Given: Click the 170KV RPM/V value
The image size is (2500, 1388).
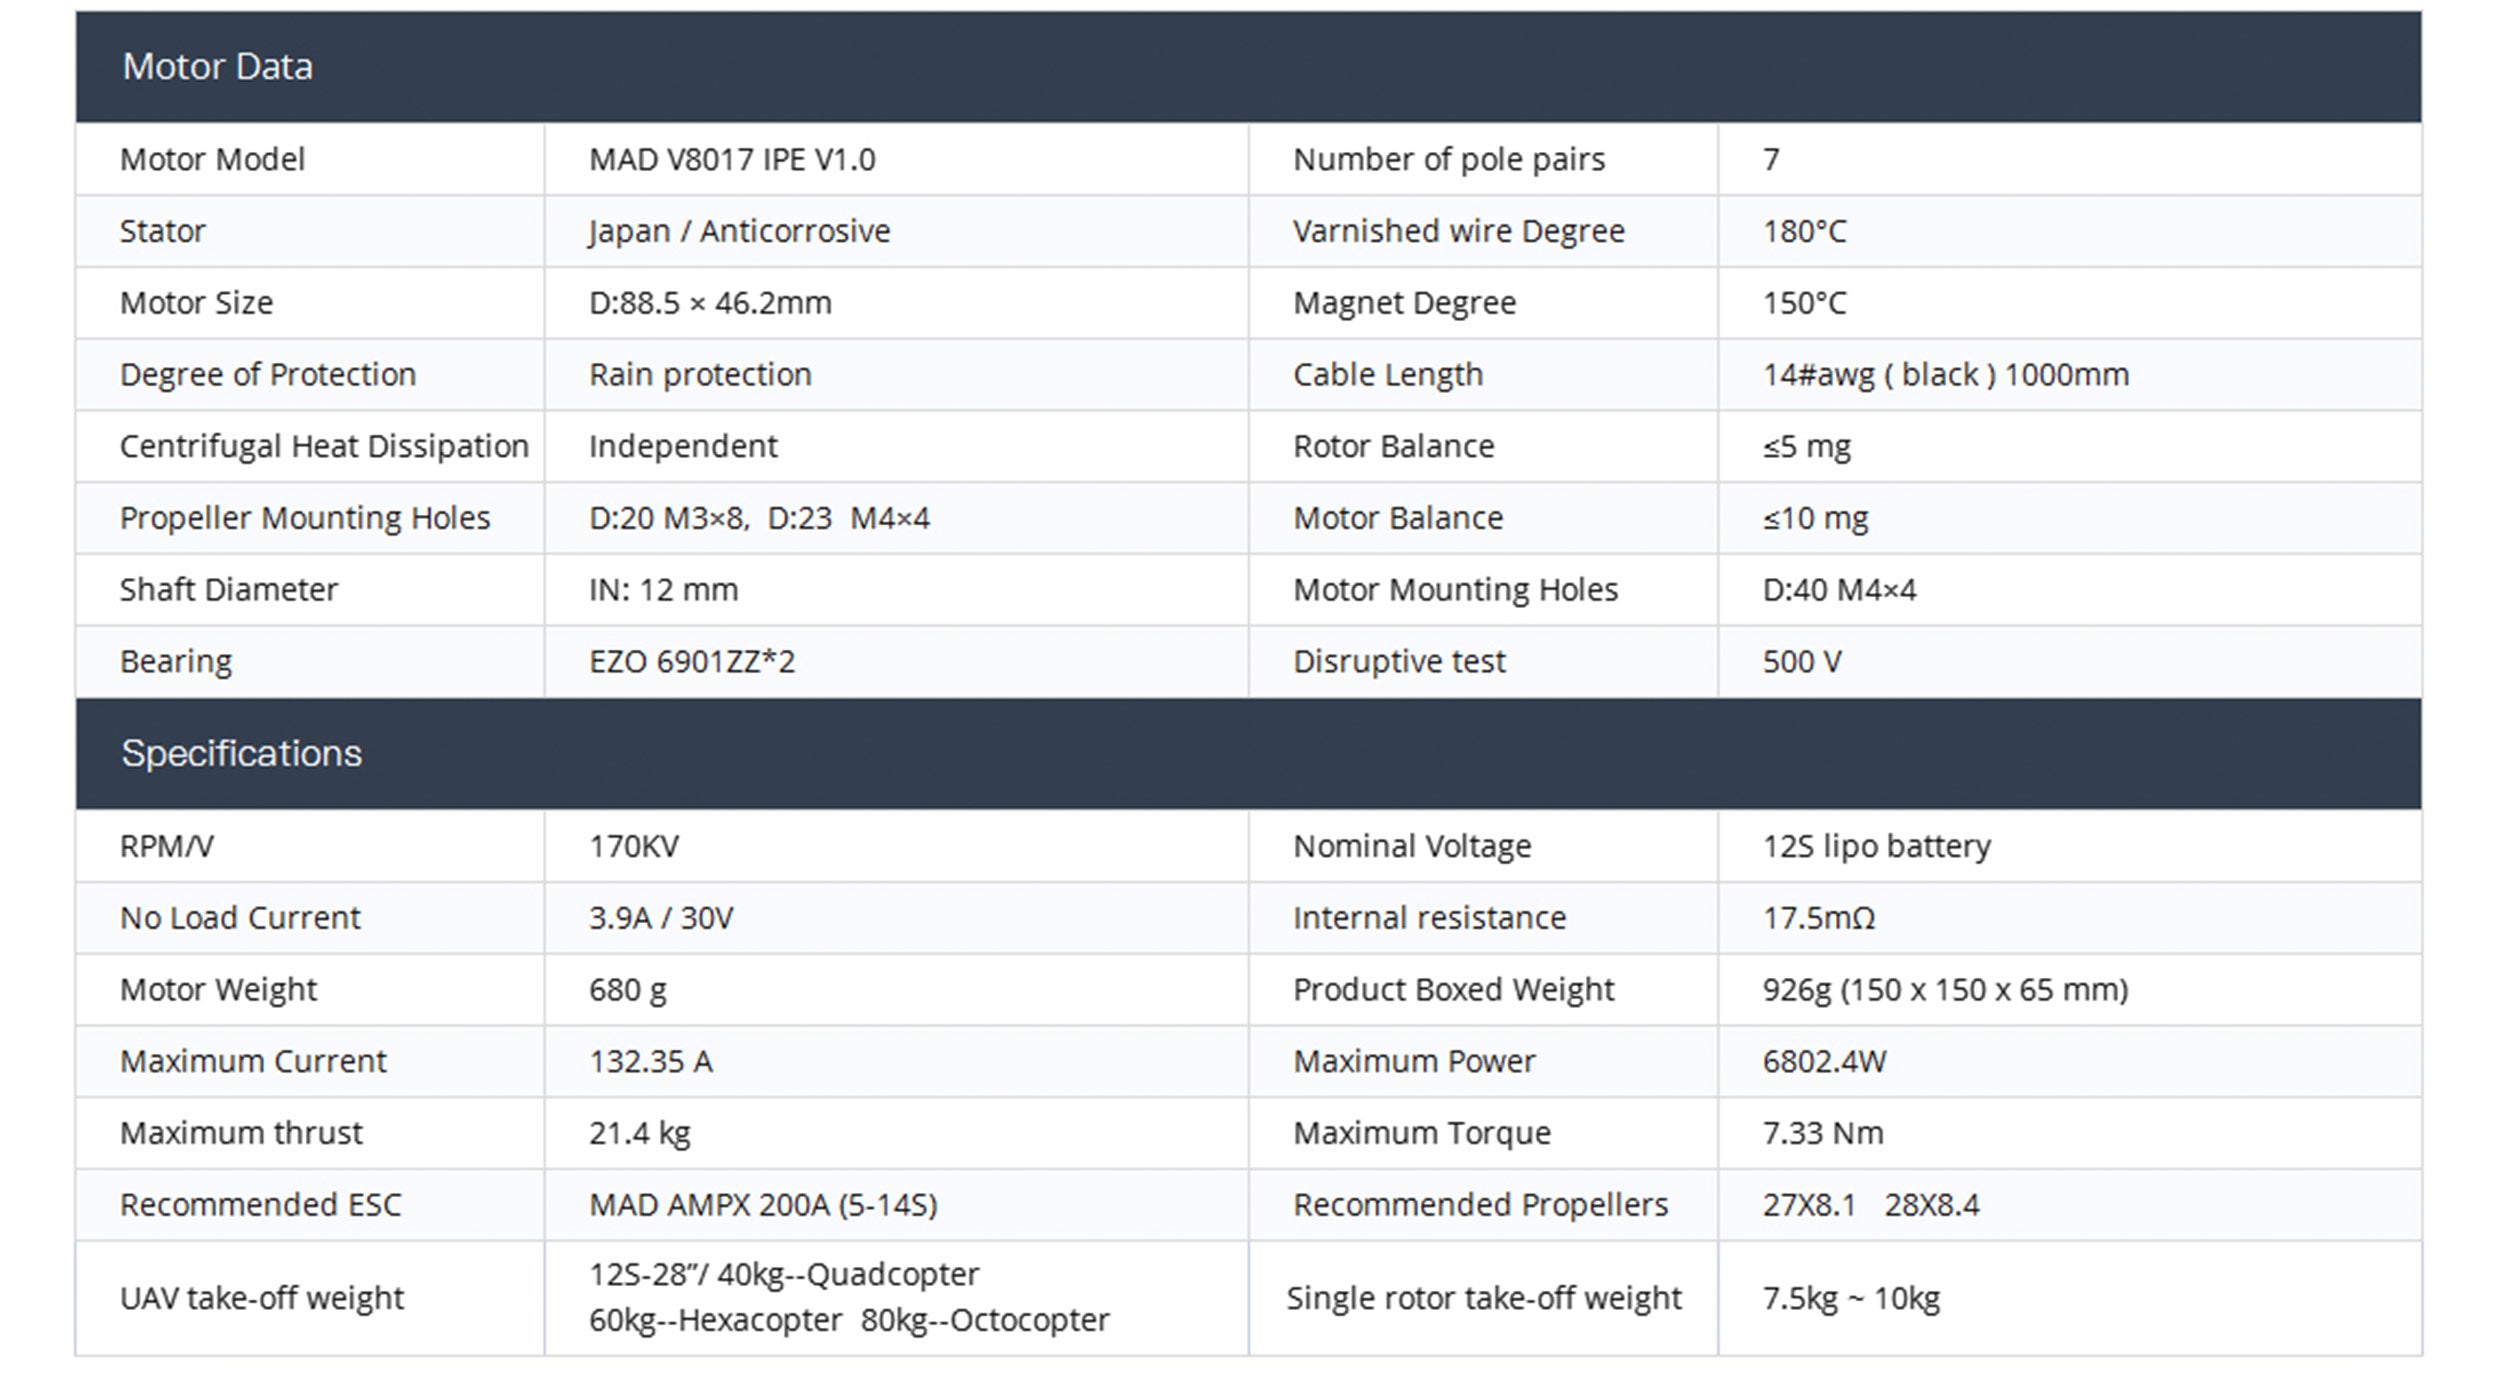Looking at the screenshot, I should click(x=634, y=847).
